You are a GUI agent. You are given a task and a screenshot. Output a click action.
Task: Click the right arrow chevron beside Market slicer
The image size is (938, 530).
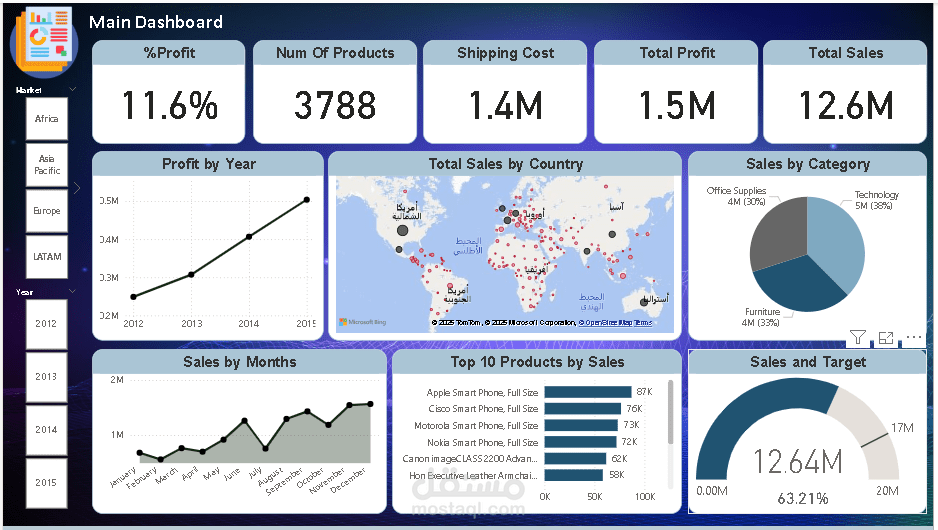pyautogui.click(x=77, y=188)
